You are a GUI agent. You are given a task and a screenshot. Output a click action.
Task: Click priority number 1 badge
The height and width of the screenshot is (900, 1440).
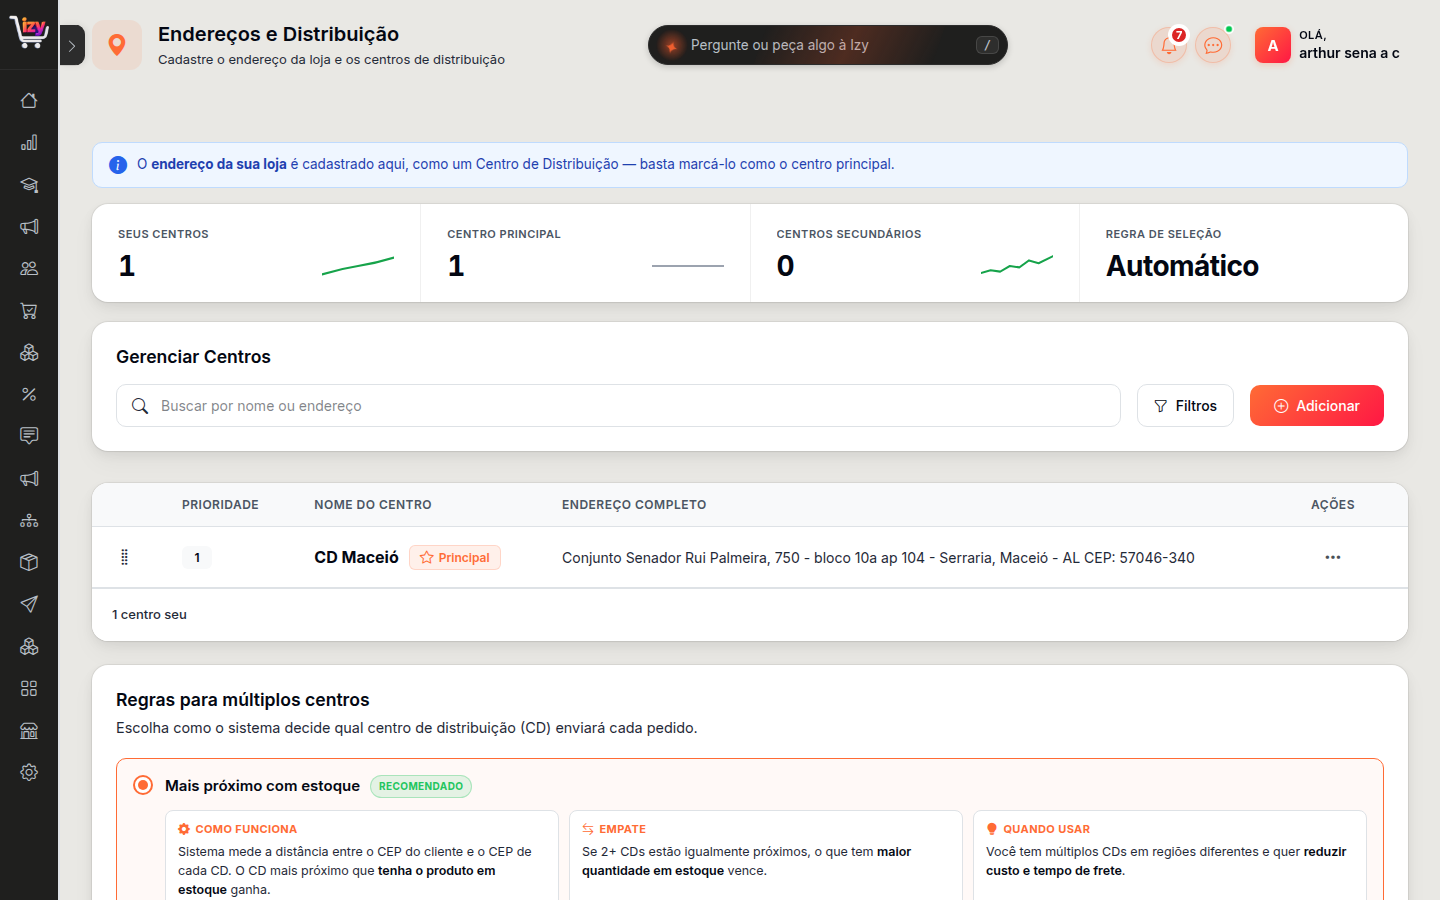point(197,557)
